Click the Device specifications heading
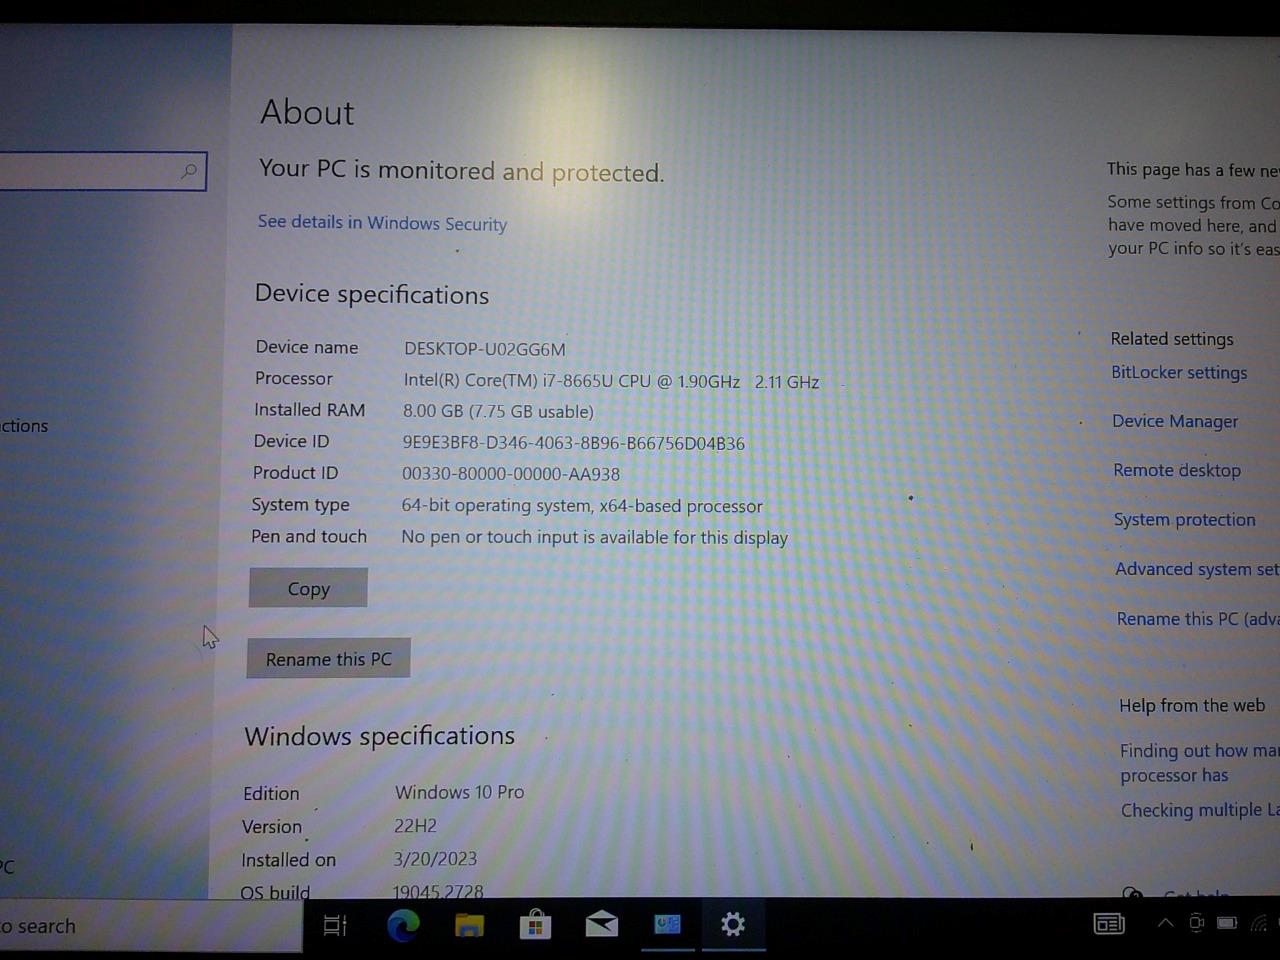Screen dimensions: 1280x960 click(x=372, y=294)
